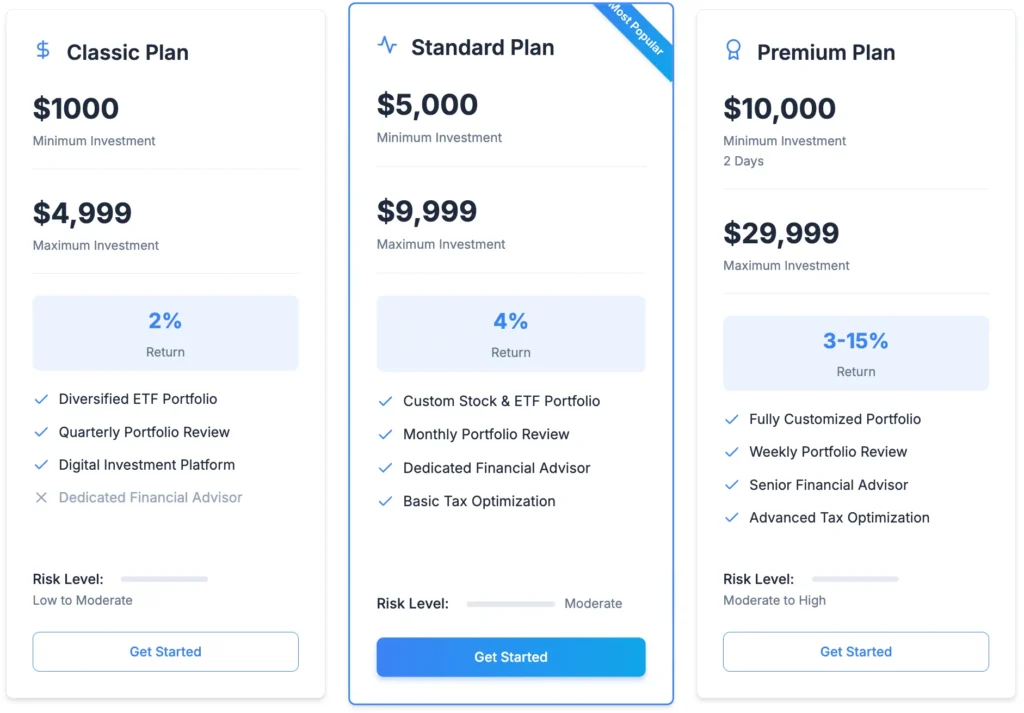Select the Premium Plan 3-15% return box

click(855, 353)
